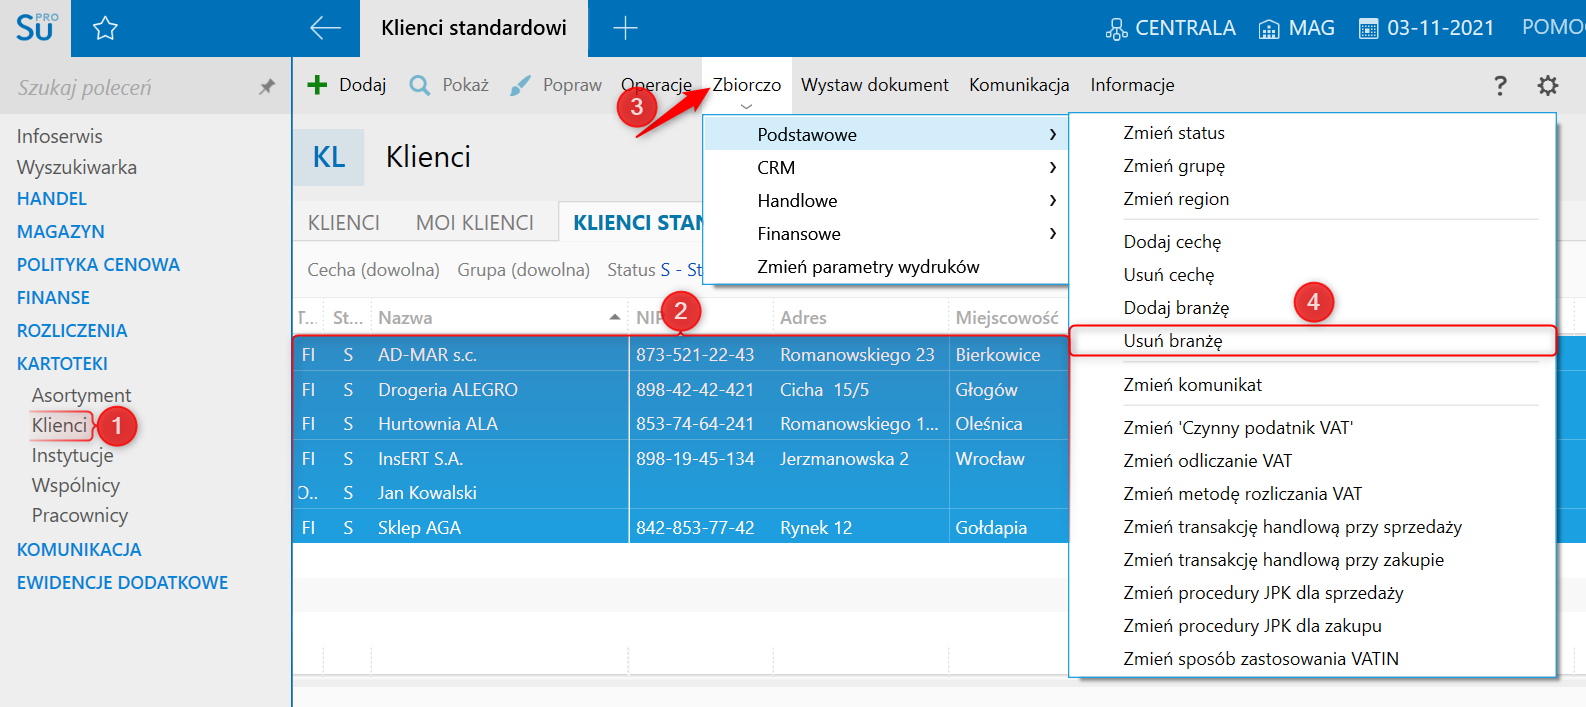Switch to the MOI KLIENCI tab
Screen dimensions: 1586x707
coord(475,223)
